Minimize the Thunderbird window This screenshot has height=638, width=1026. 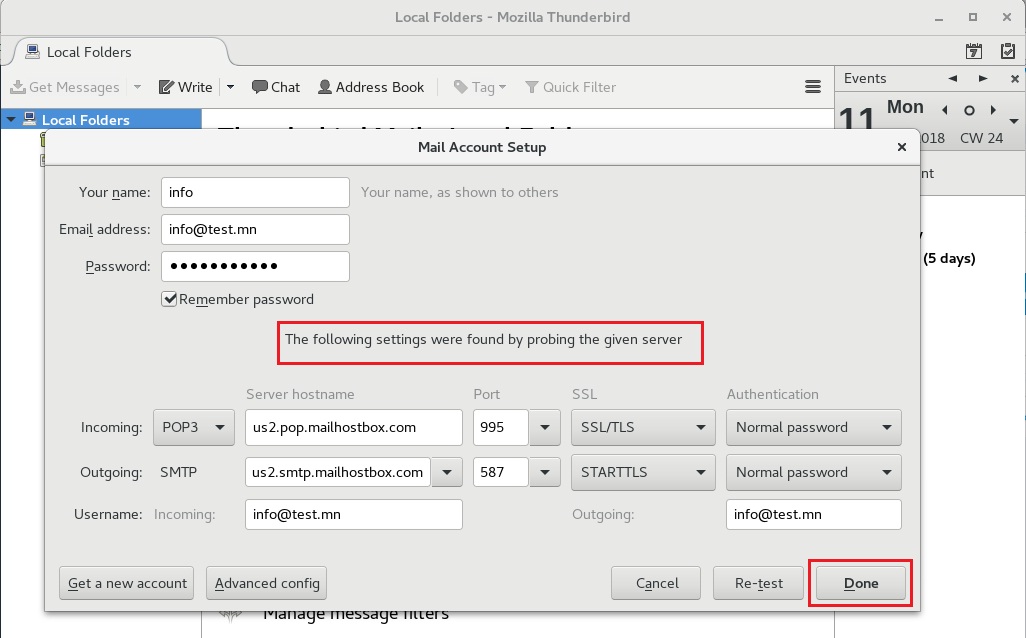(x=939, y=18)
